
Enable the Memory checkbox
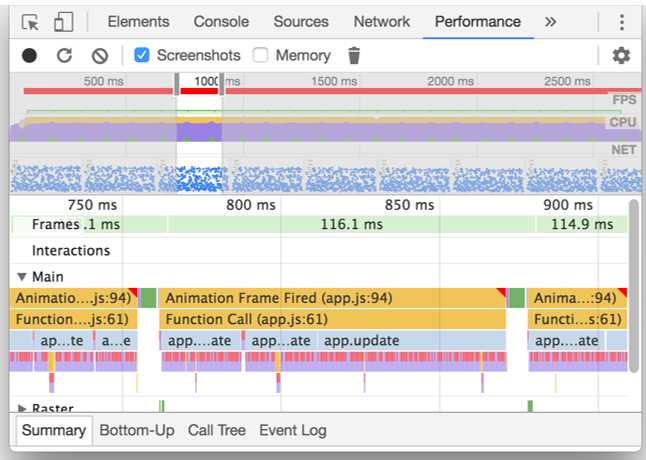[x=260, y=55]
